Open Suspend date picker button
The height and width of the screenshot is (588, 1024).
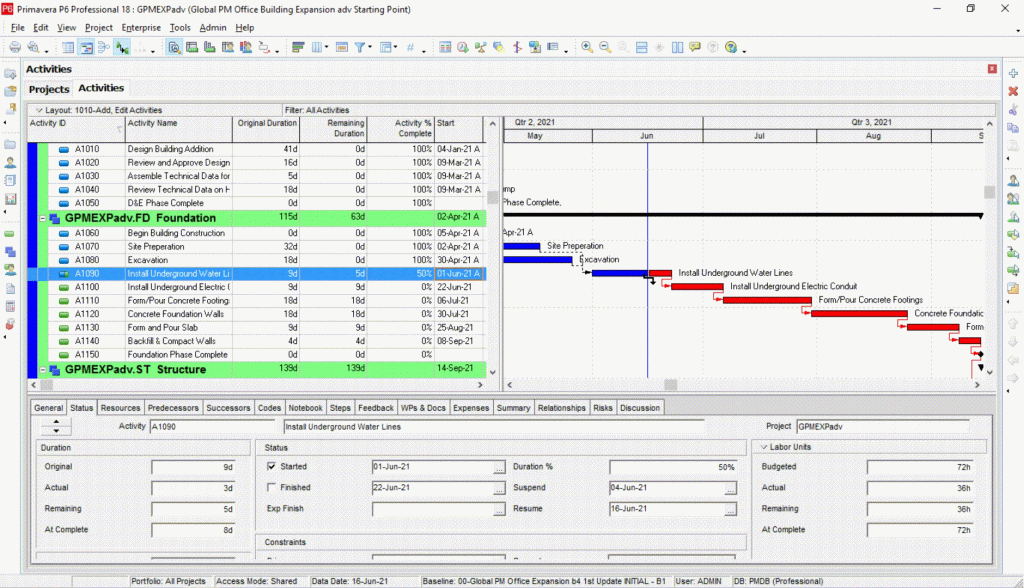click(730, 488)
